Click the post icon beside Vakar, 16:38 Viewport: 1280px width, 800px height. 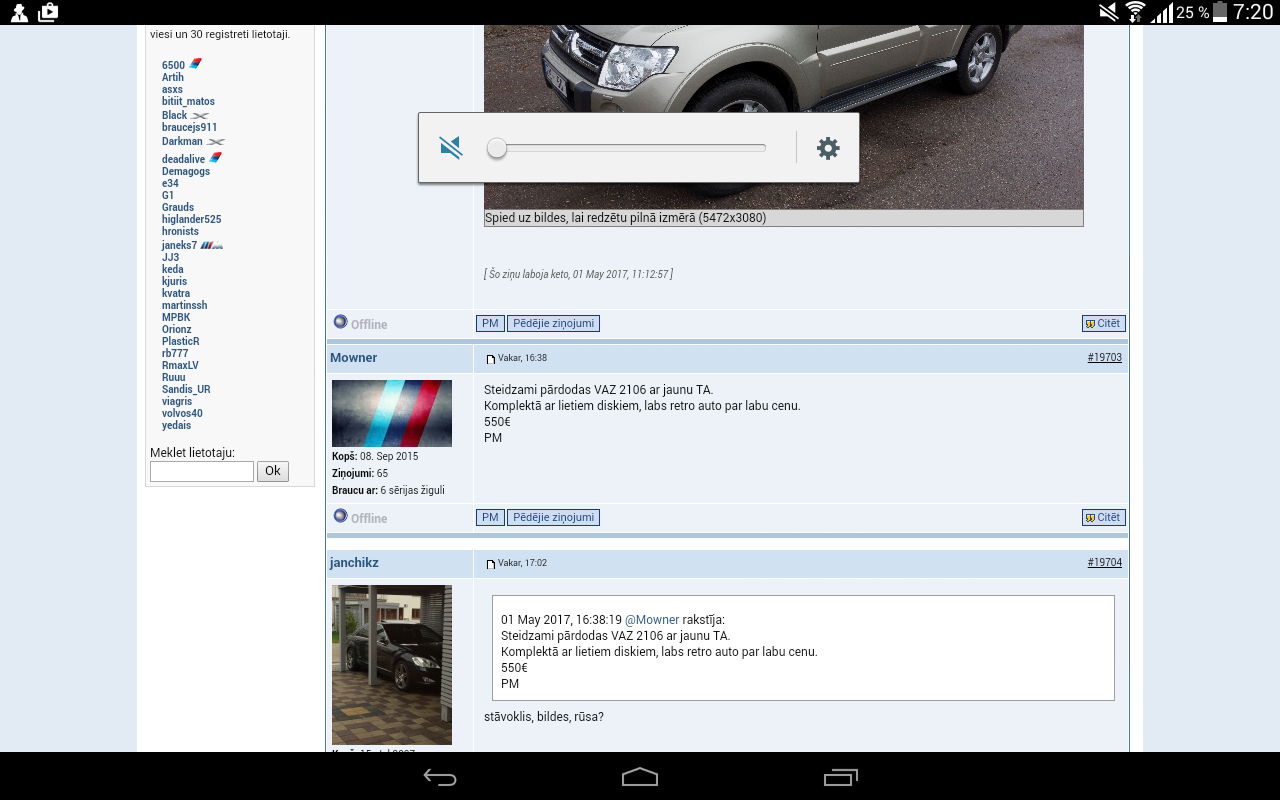(491, 358)
